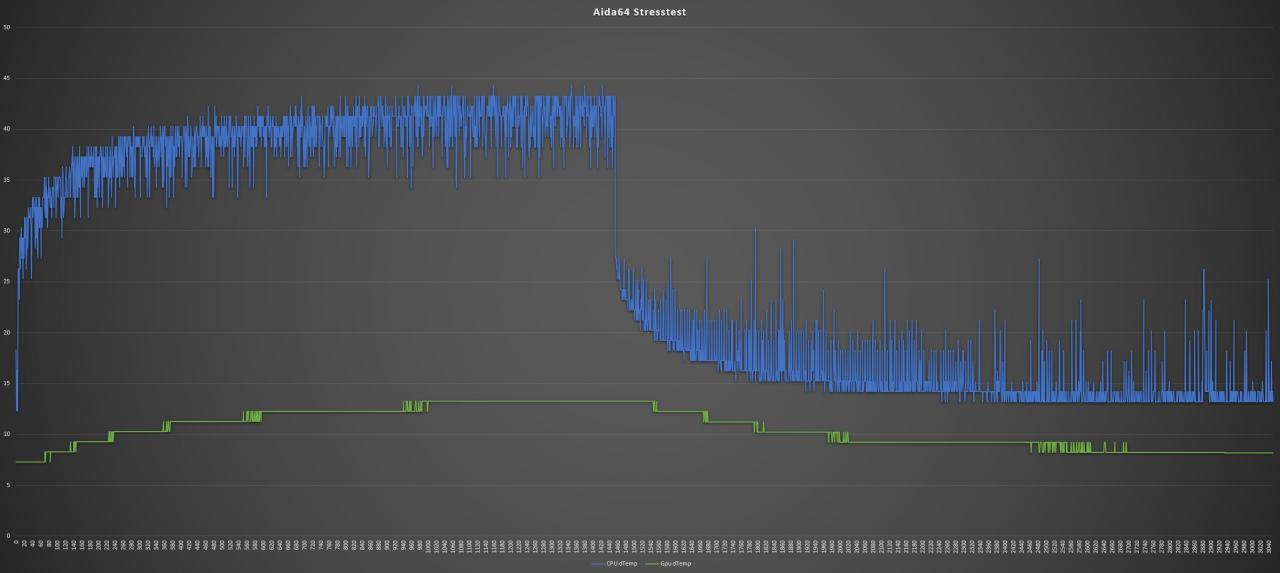Select the y-axis label 45
The image size is (1280, 573).
click(7, 78)
